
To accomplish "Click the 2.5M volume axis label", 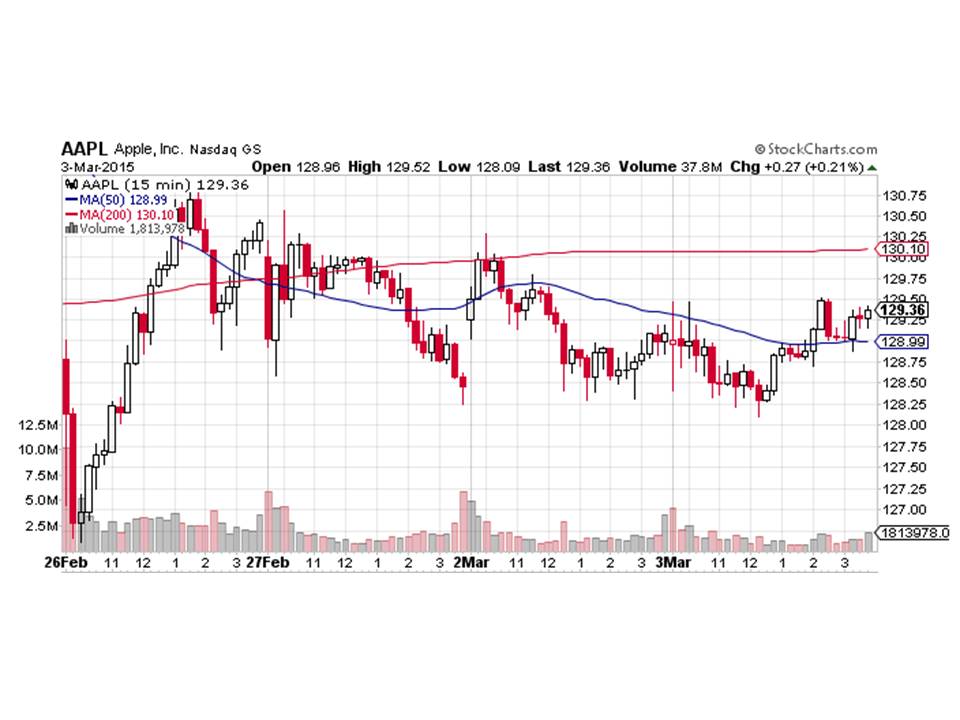I will point(42,527).
